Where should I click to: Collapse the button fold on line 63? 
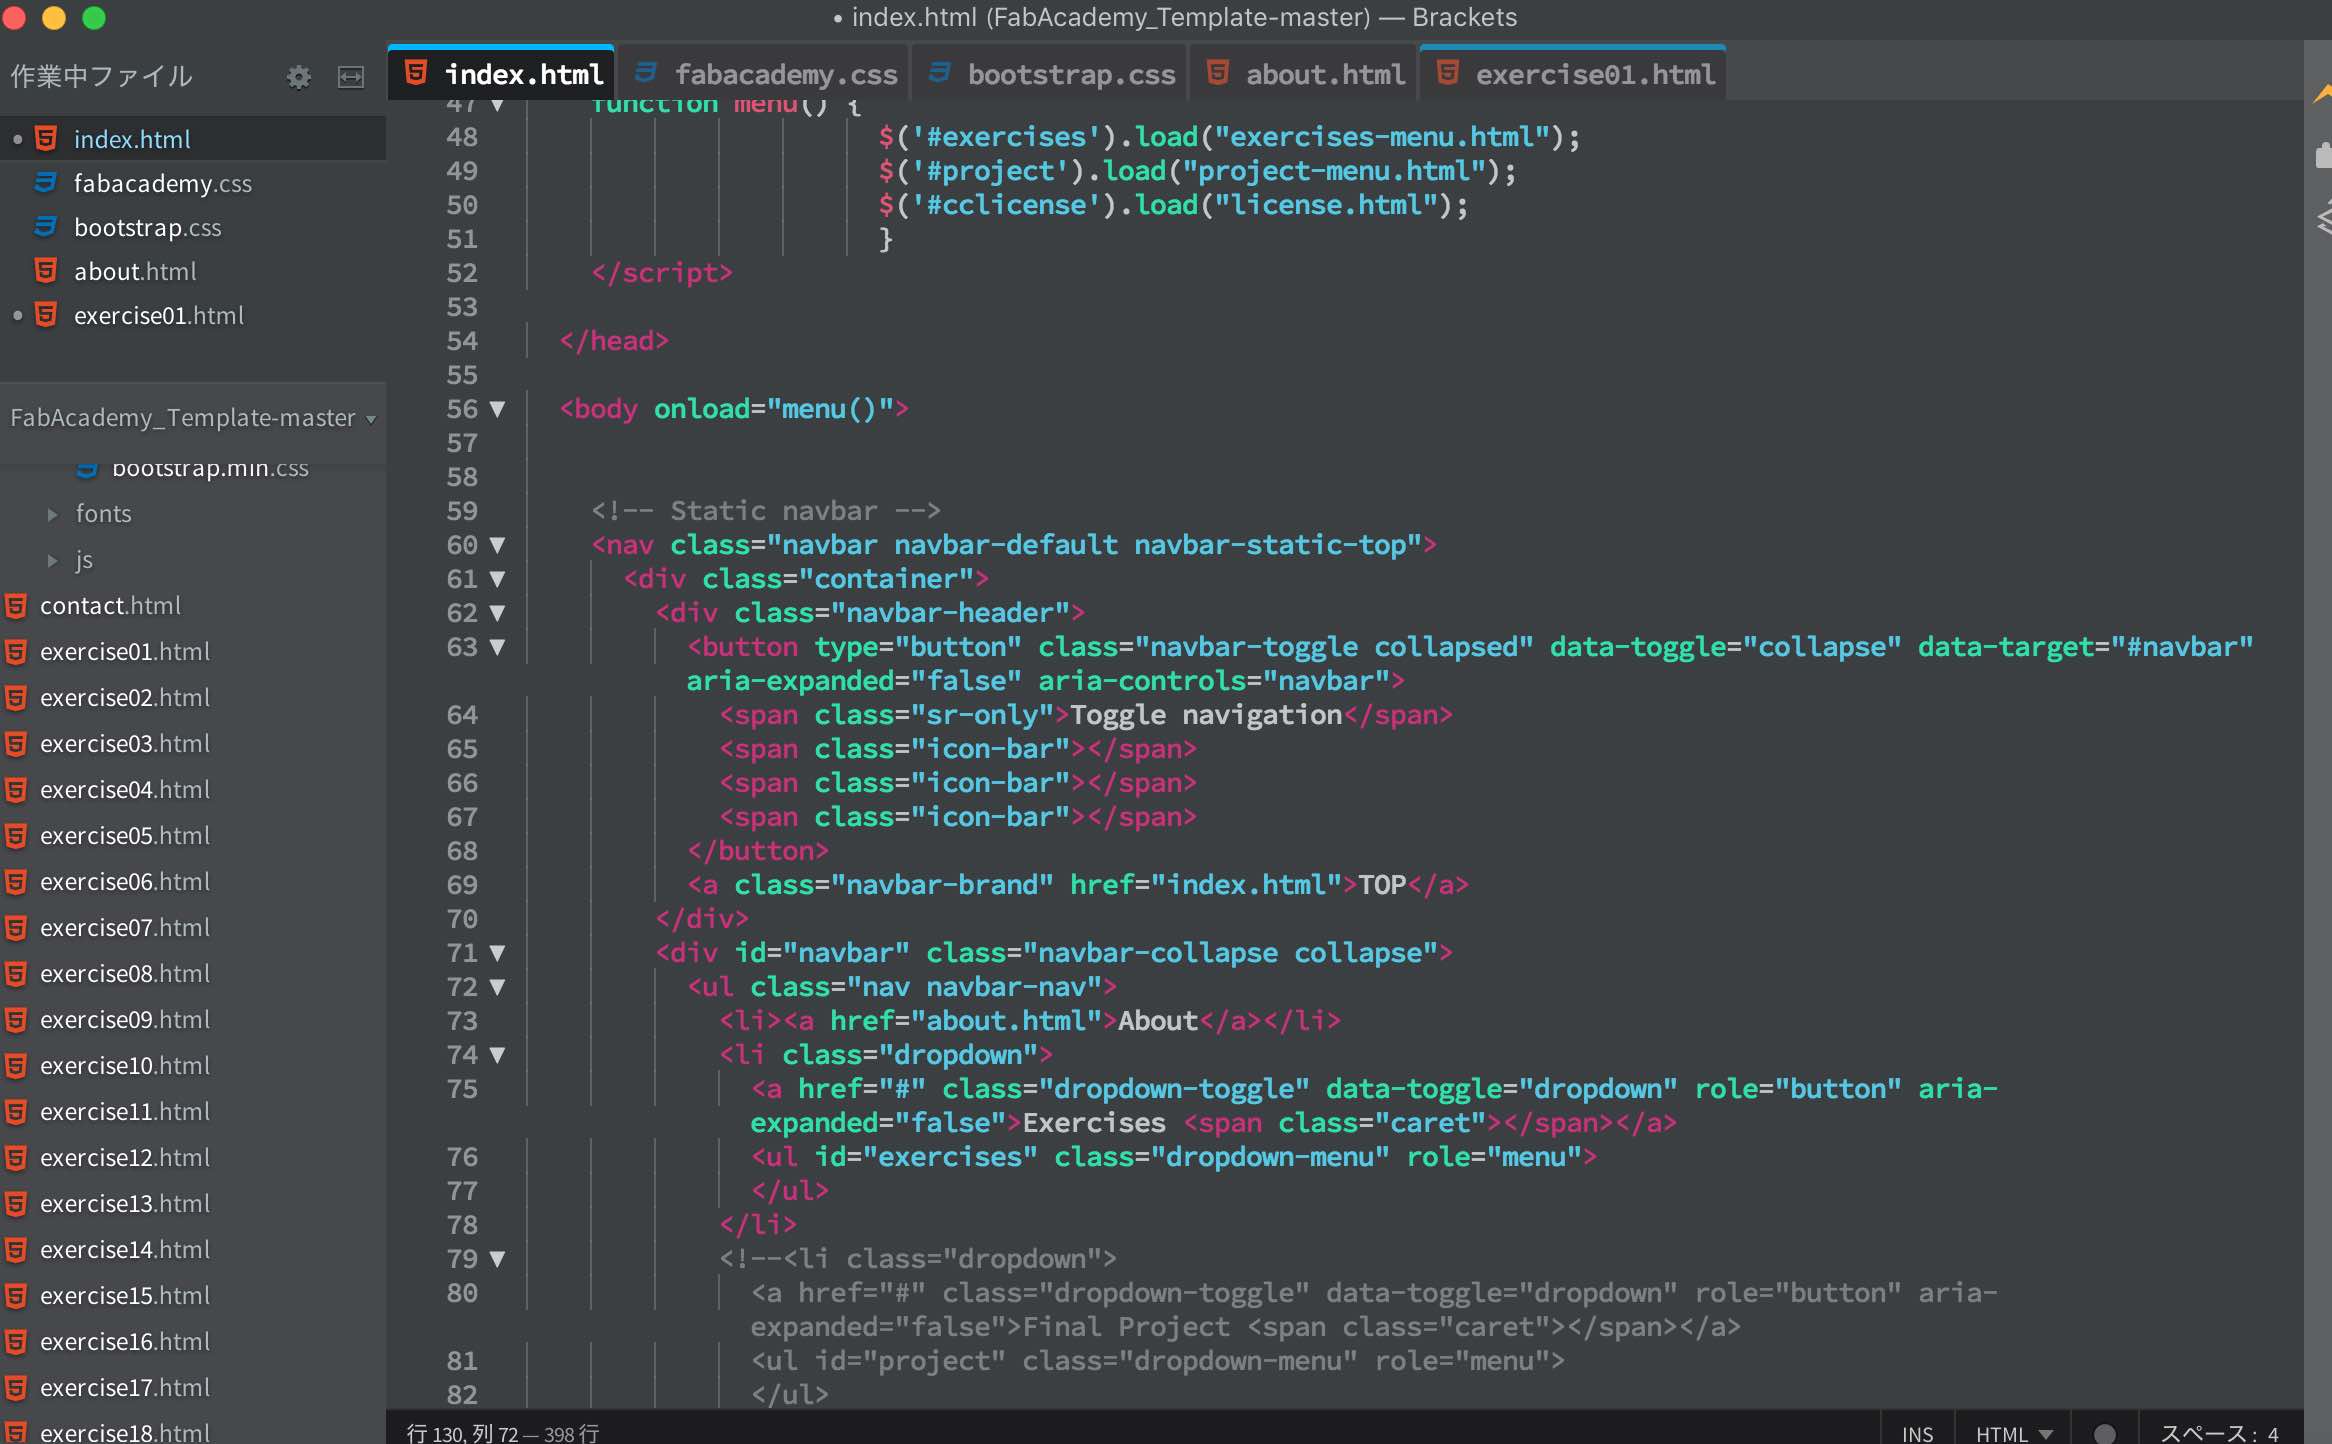tap(497, 647)
